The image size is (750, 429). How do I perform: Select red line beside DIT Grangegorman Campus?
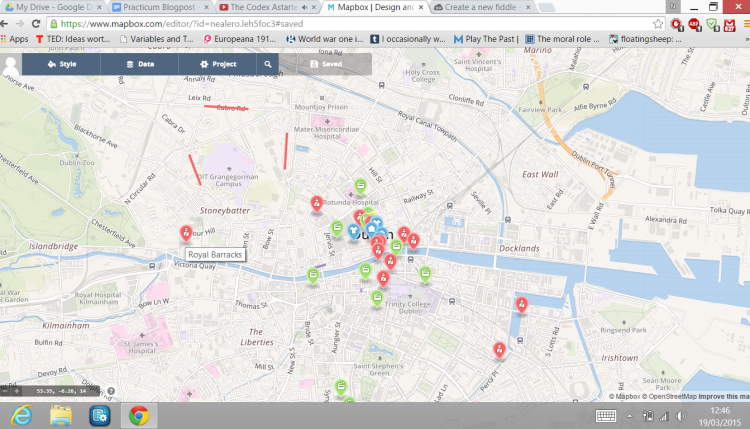[195, 169]
